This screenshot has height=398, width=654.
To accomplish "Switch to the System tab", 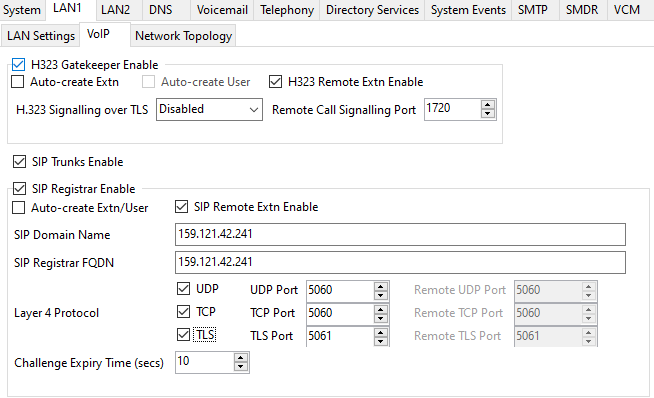I will 22,10.
